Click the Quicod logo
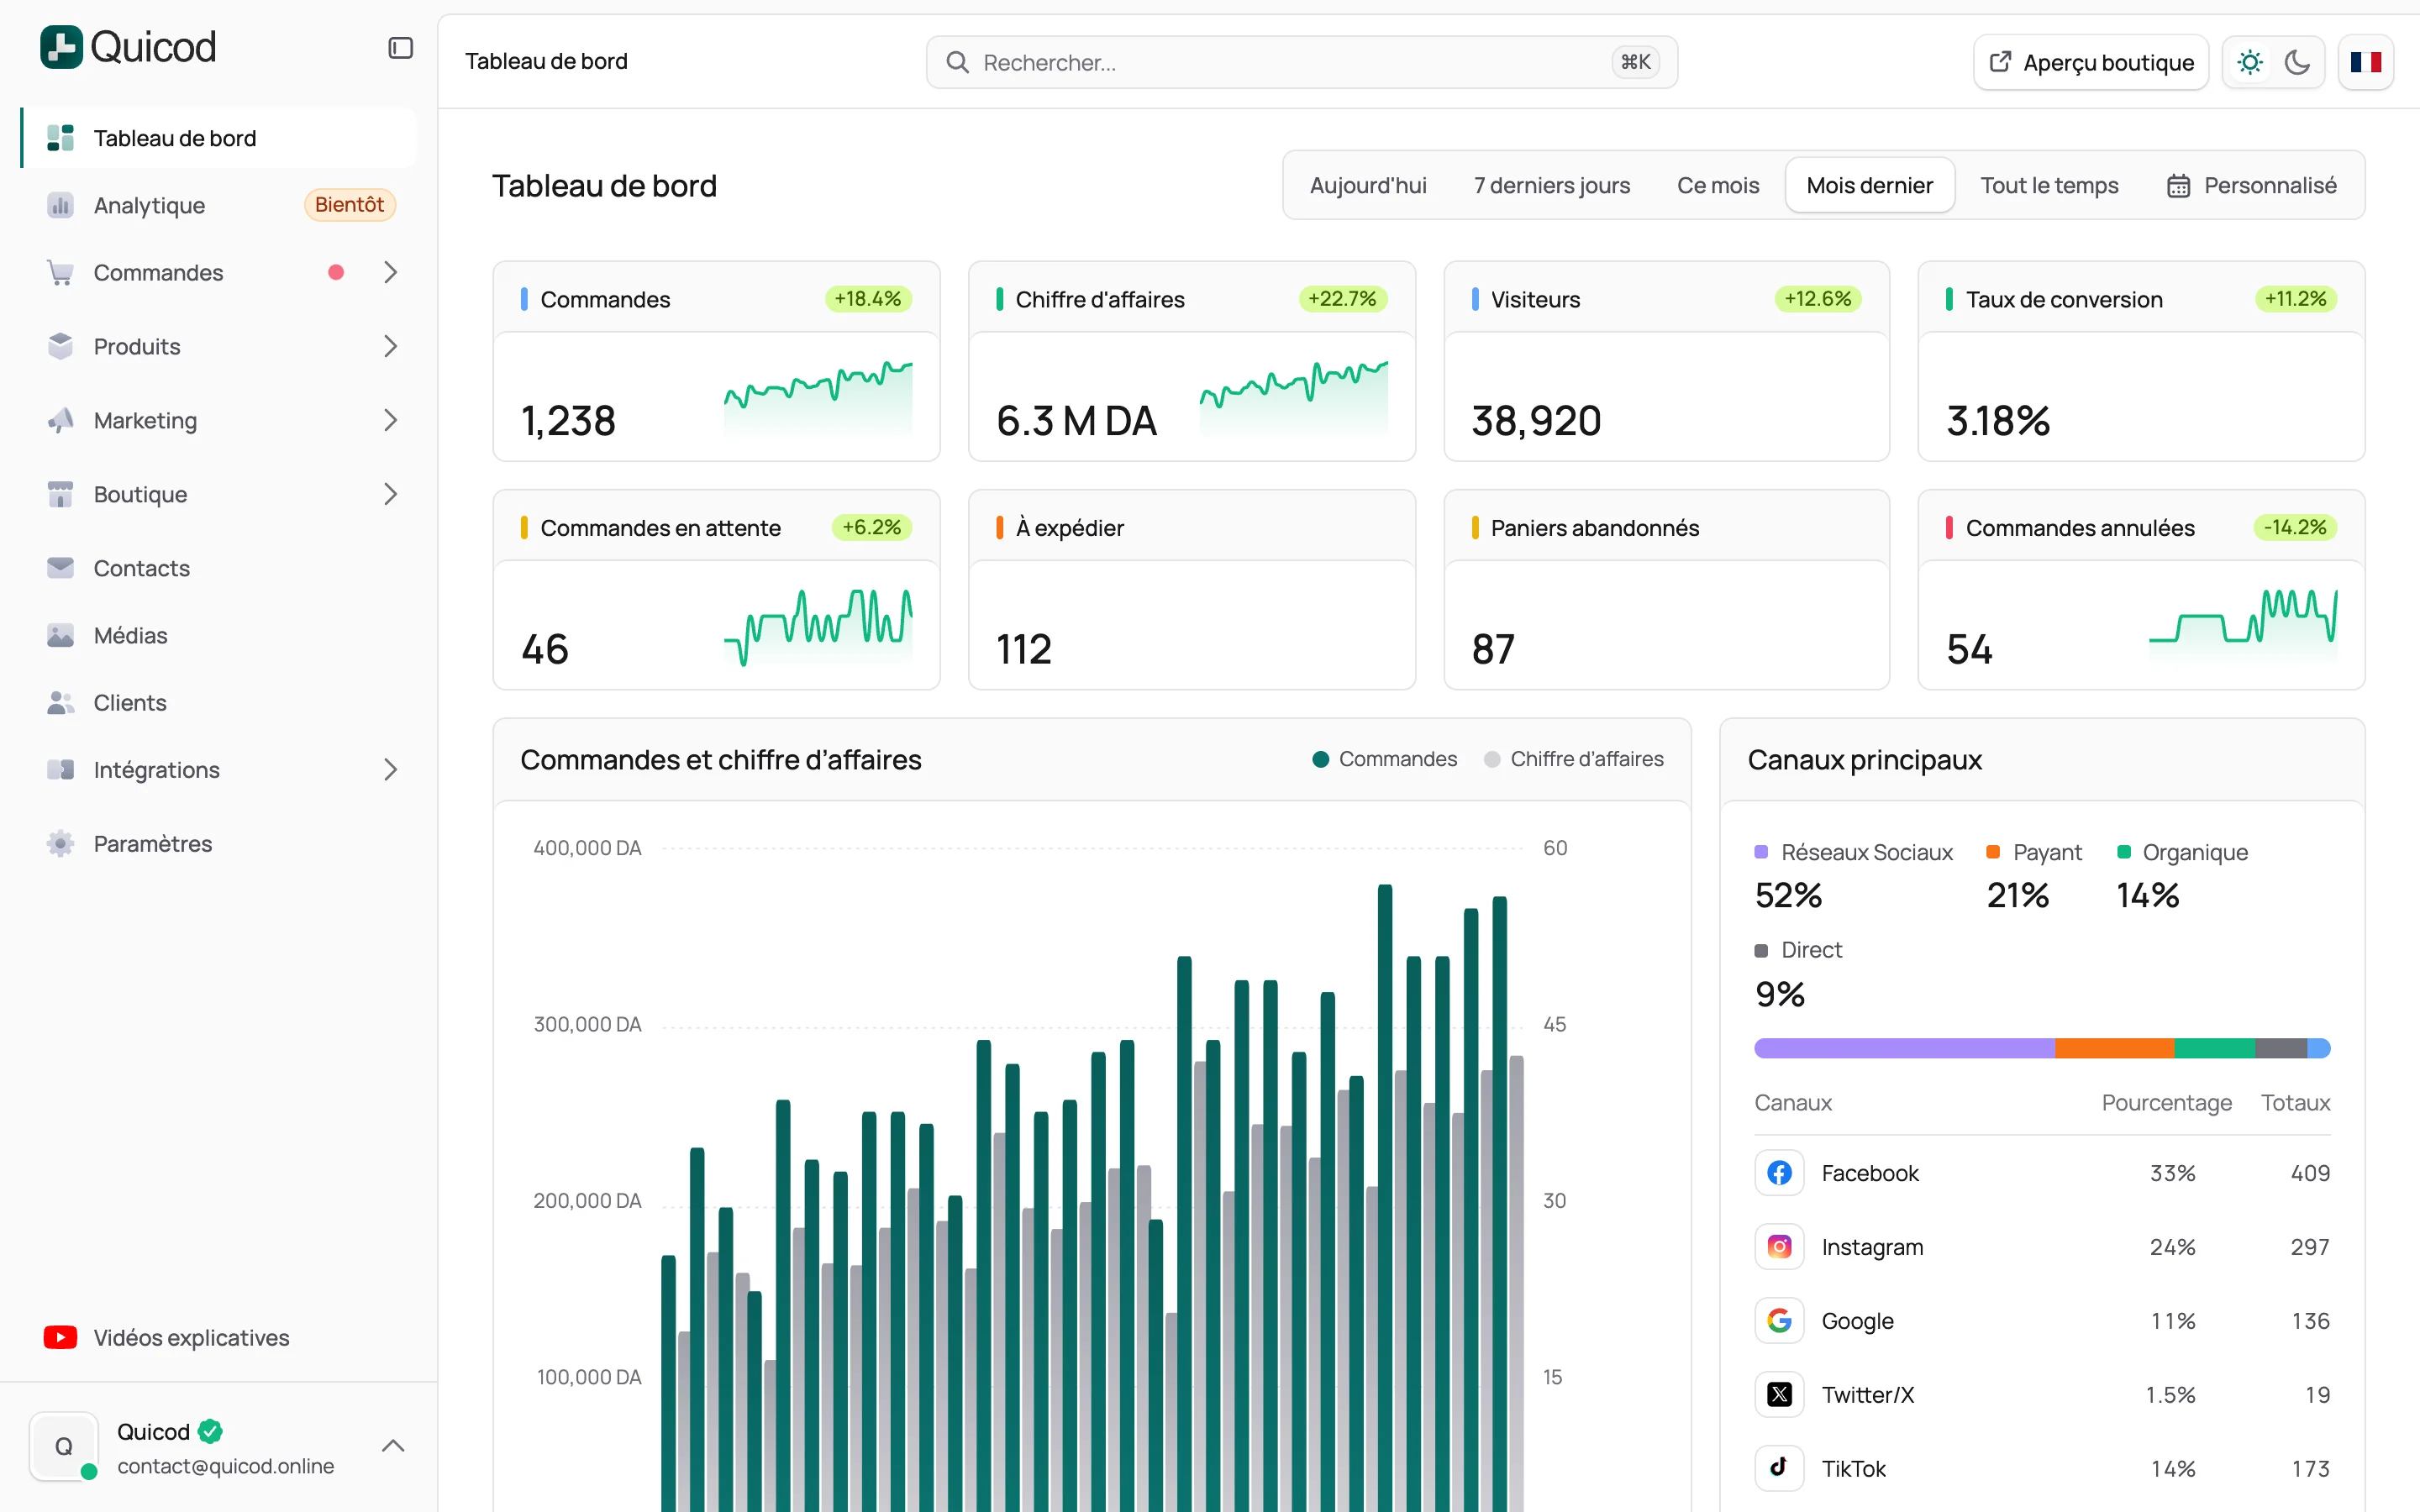2420x1512 pixels. pos(128,47)
